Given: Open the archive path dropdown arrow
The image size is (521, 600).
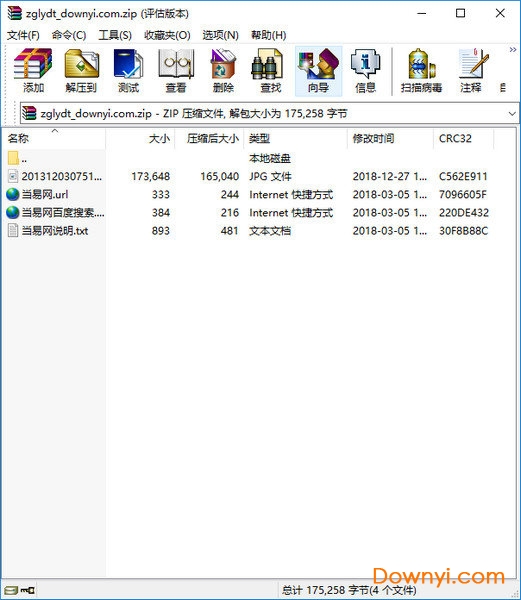Looking at the screenshot, I should pyautogui.click(x=512, y=114).
